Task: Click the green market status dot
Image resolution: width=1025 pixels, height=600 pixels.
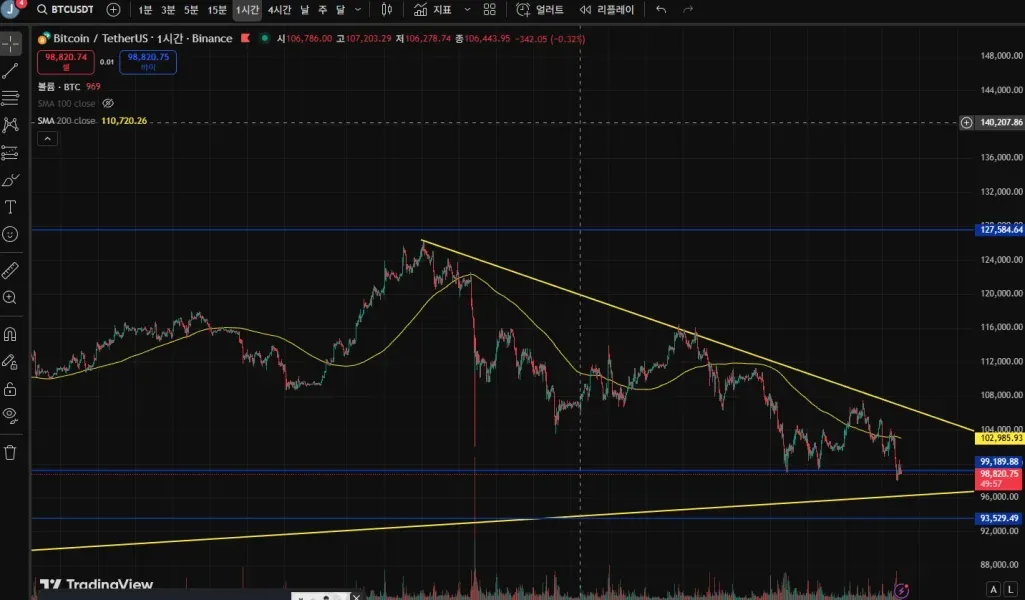Action: tap(265, 38)
